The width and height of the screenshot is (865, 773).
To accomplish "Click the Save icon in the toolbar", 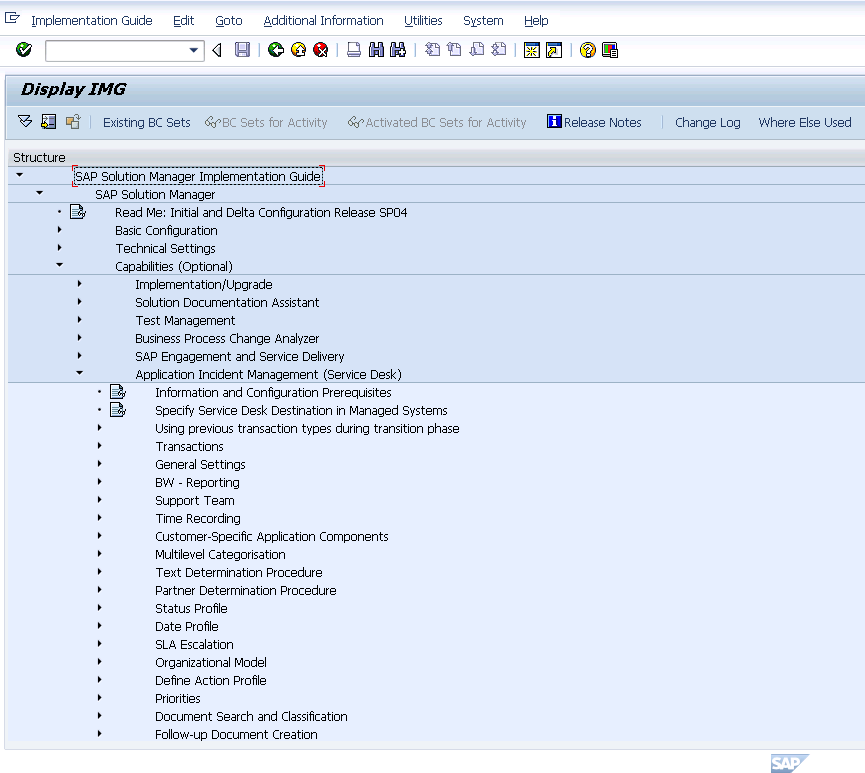I will click(x=242, y=49).
